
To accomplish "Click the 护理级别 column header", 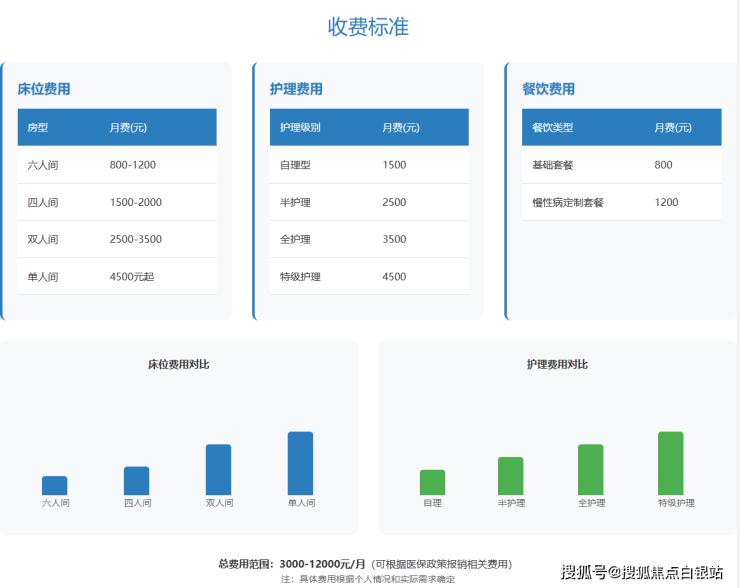I will [300, 128].
